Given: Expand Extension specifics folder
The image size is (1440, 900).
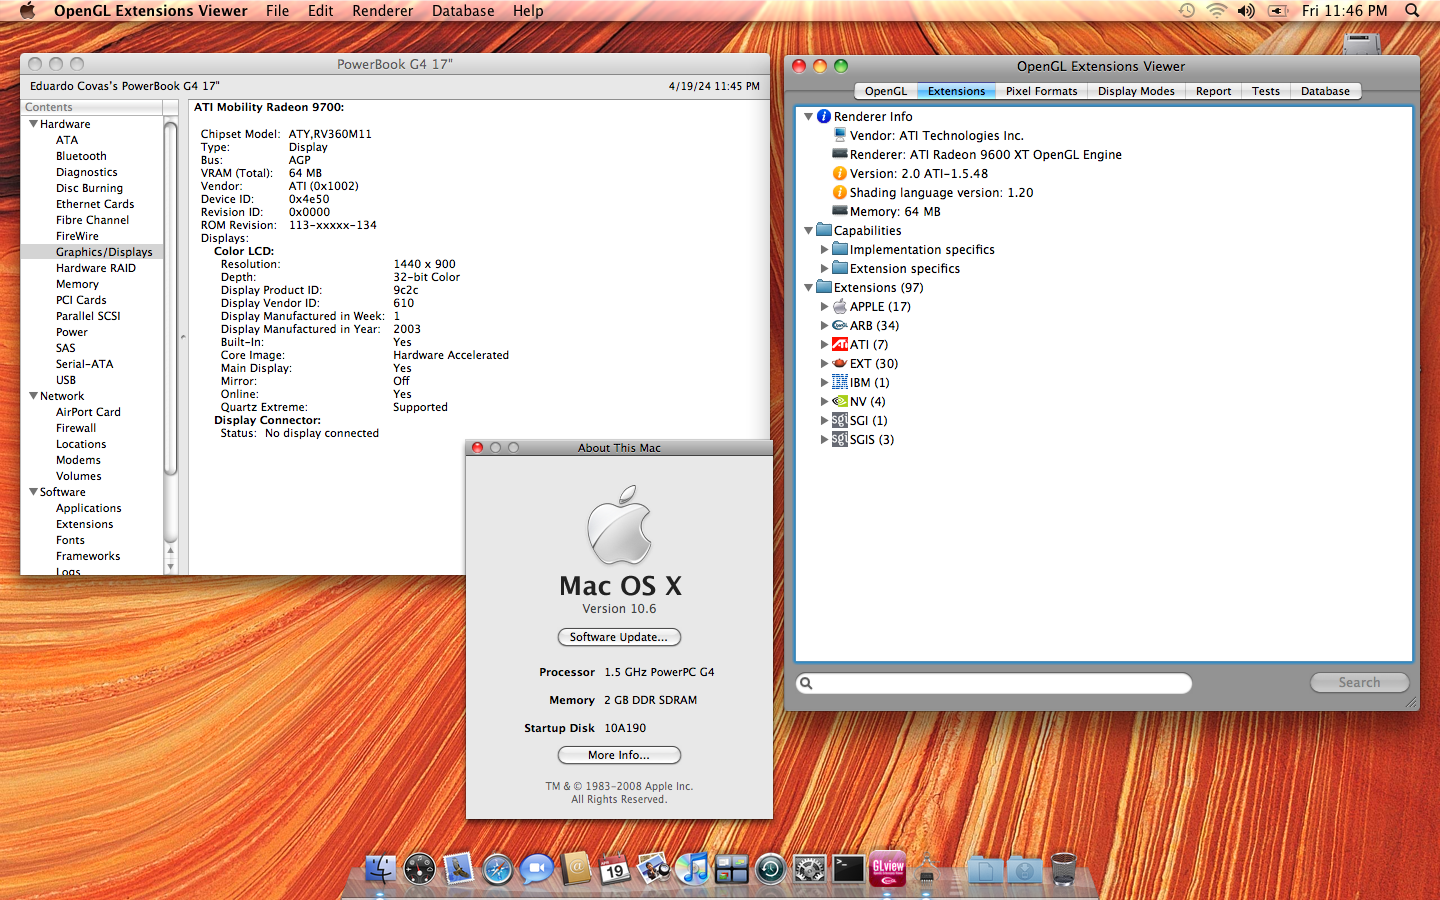Looking at the screenshot, I should tap(824, 269).
